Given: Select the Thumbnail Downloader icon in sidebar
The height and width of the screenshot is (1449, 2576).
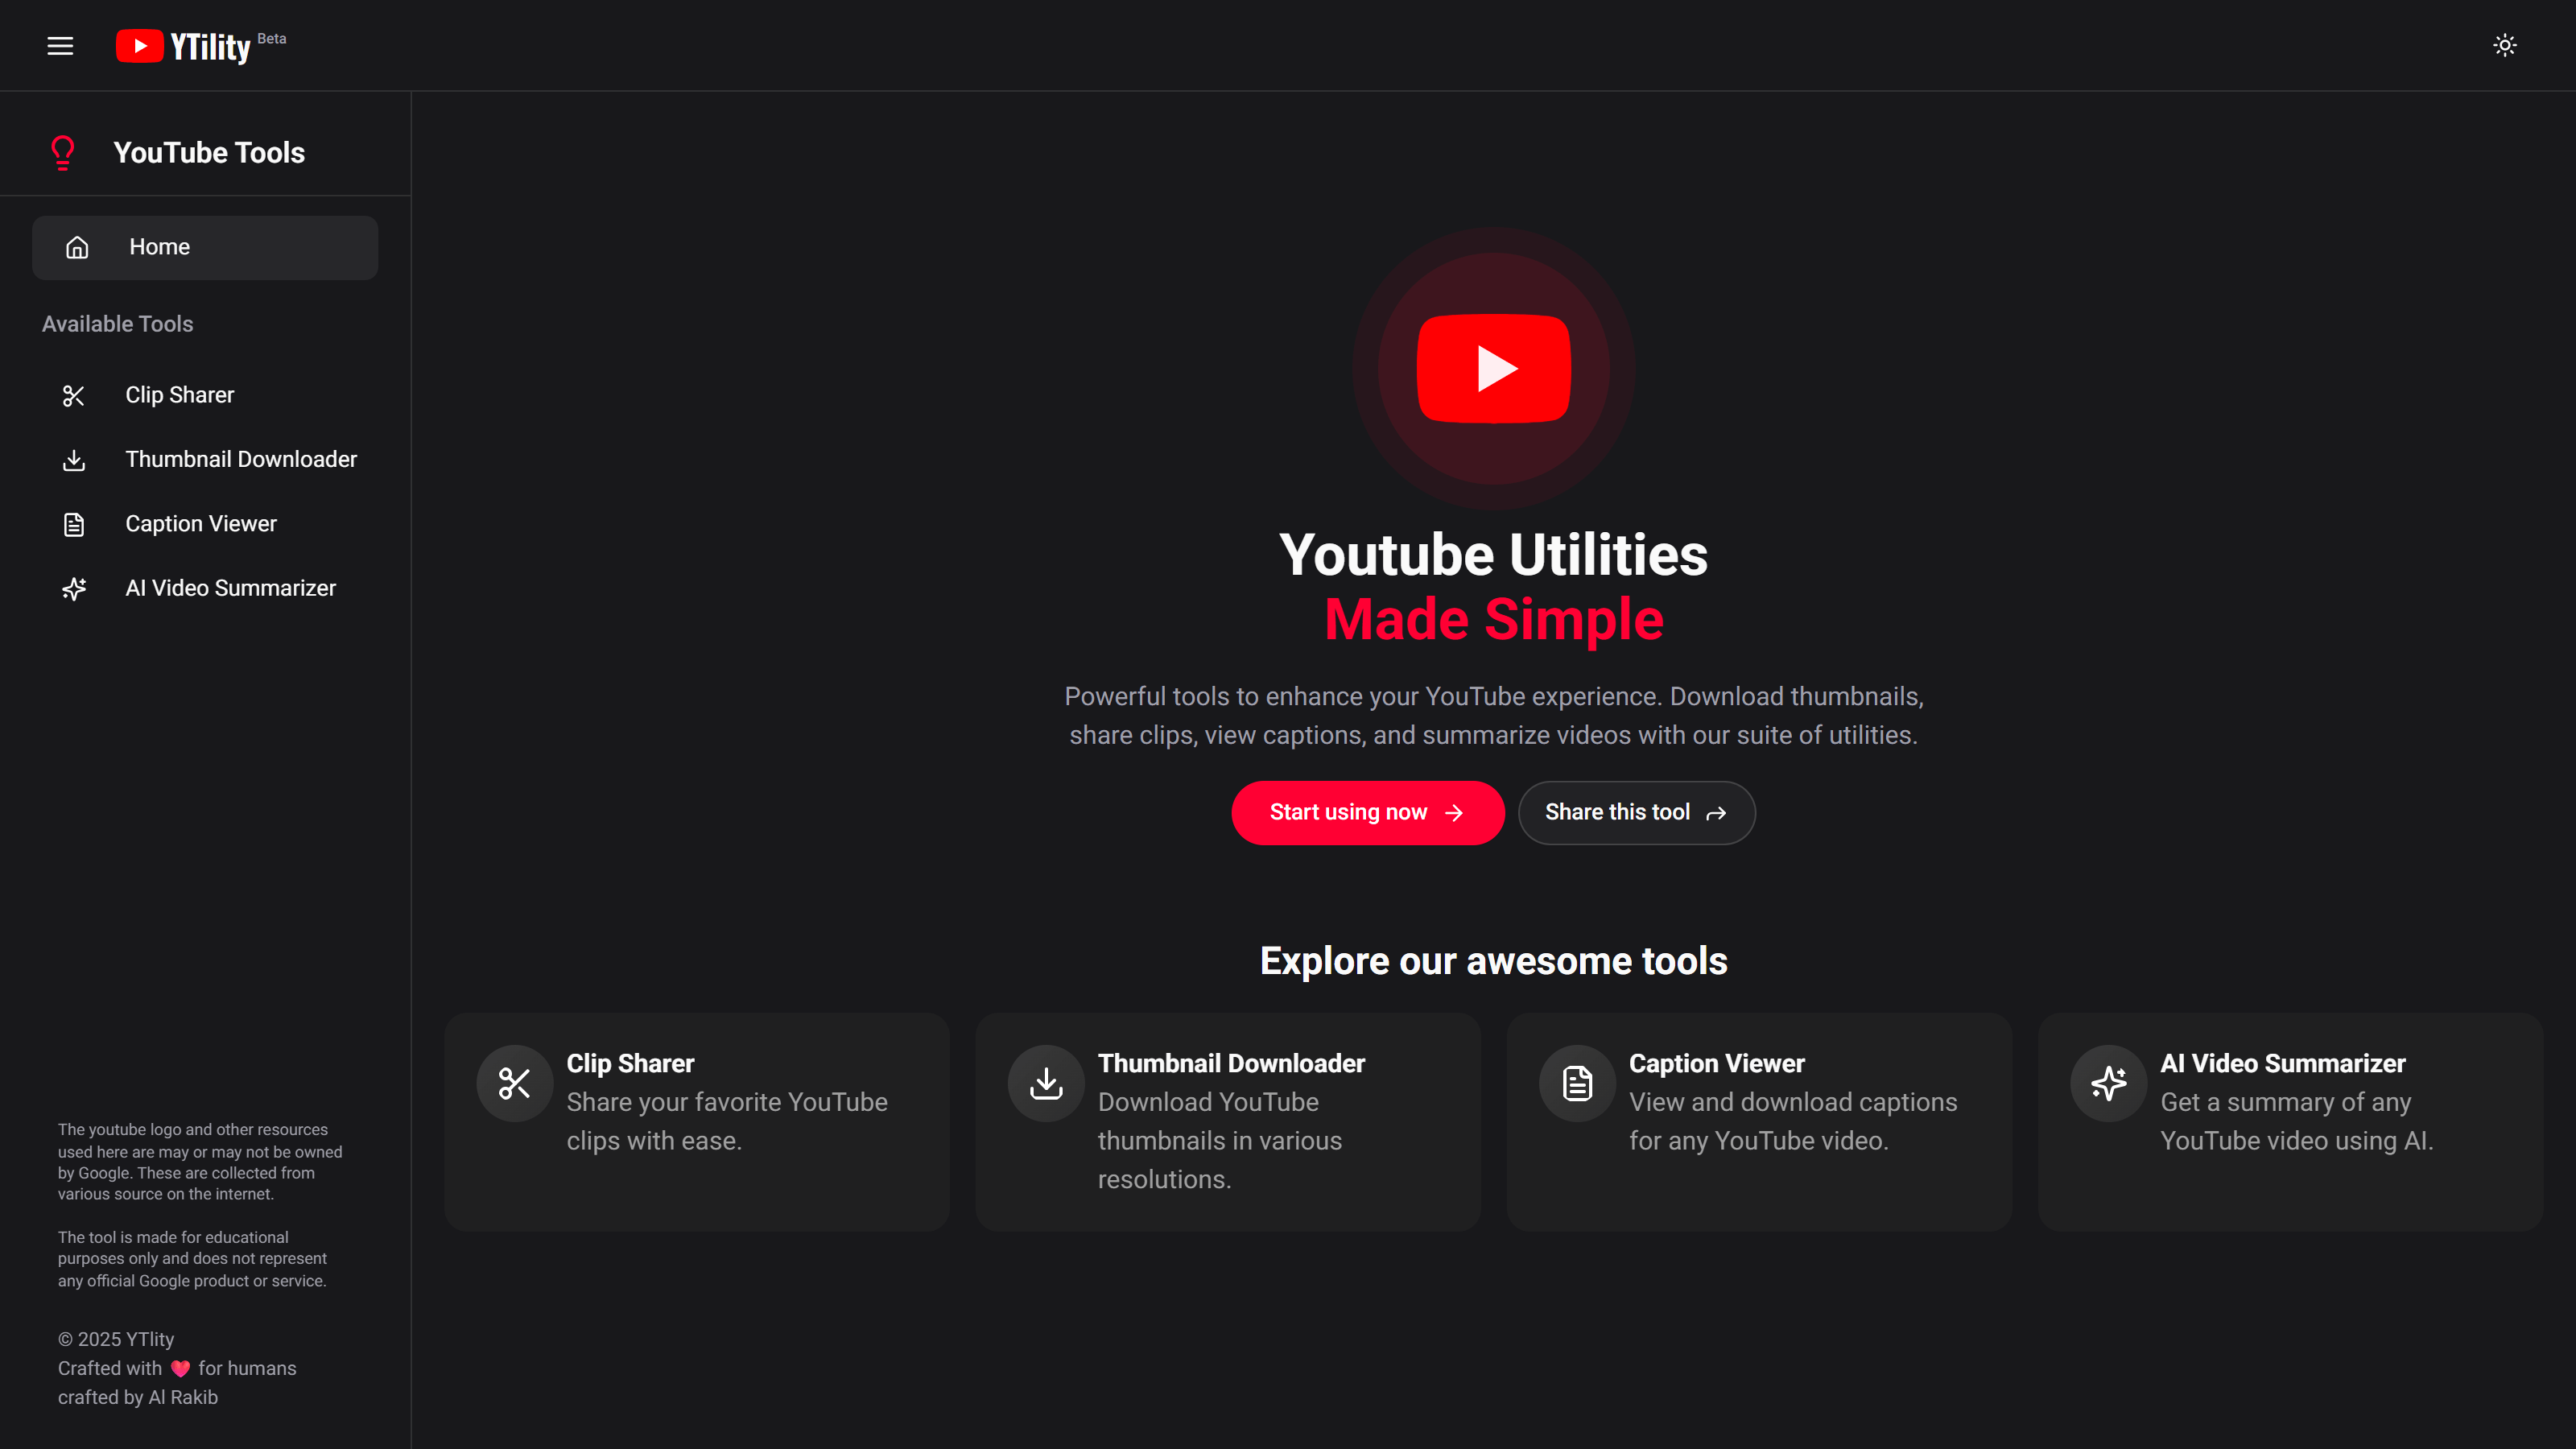Looking at the screenshot, I should point(74,460).
